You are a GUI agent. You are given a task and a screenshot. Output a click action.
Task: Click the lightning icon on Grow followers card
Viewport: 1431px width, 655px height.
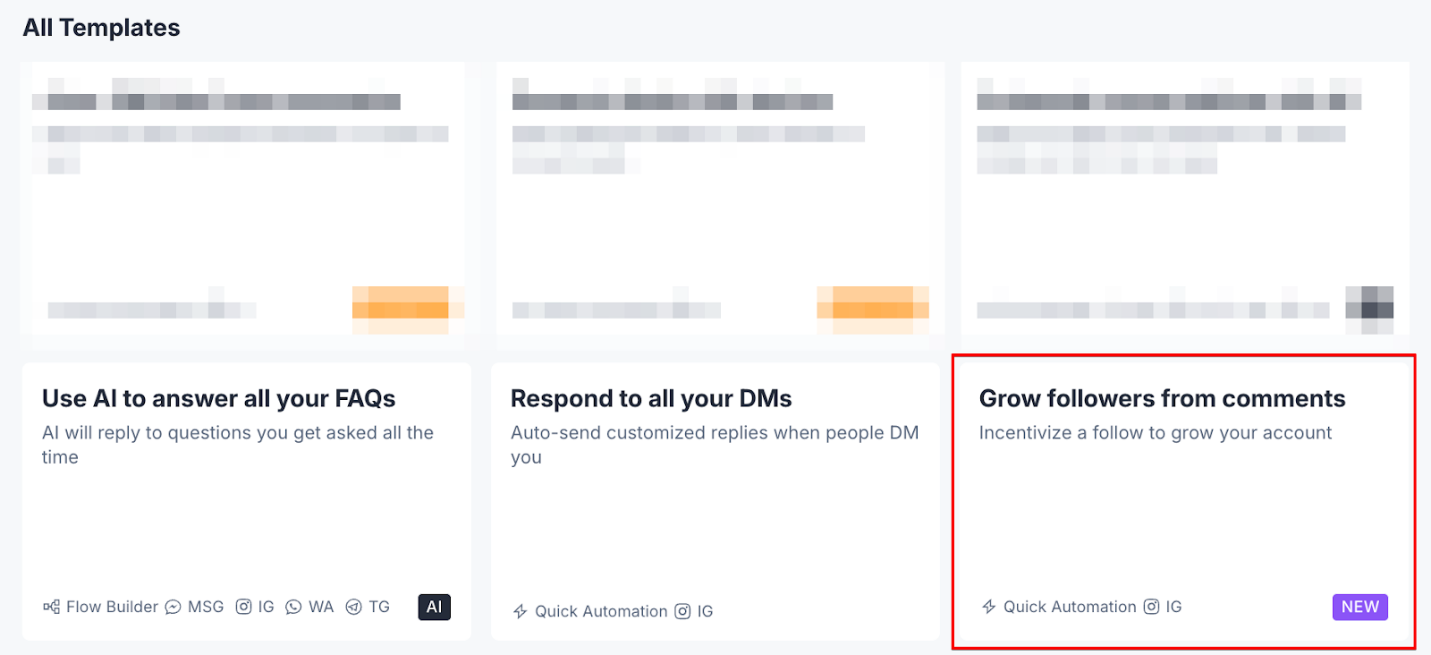tap(989, 607)
